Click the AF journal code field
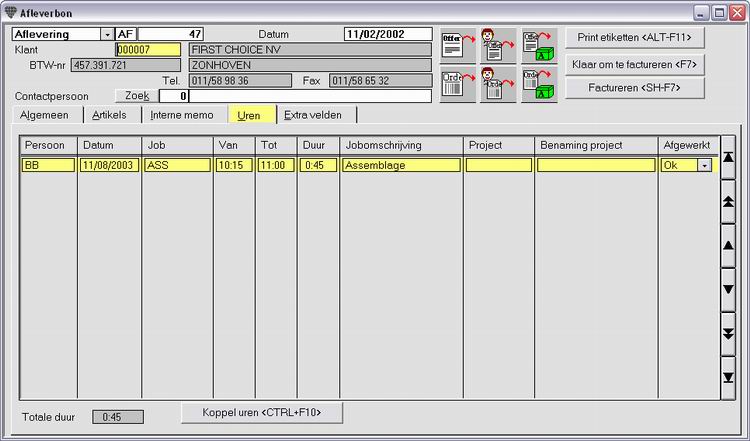The image size is (750, 441). [x=126, y=34]
